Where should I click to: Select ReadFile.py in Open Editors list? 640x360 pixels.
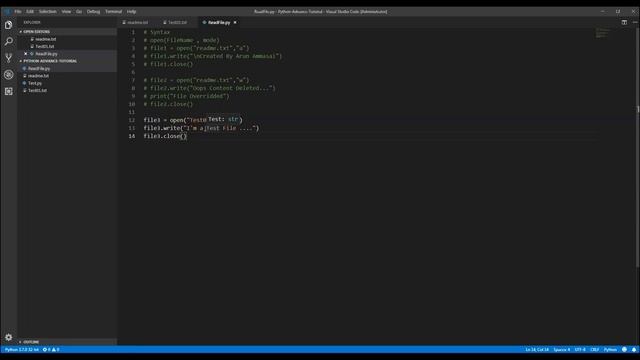[x=46, y=54]
